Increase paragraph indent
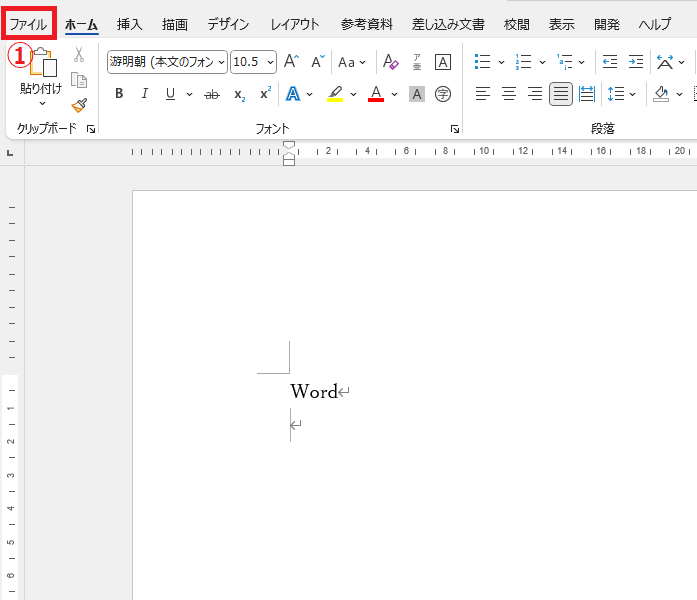The height and width of the screenshot is (600, 697). click(x=636, y=62)
